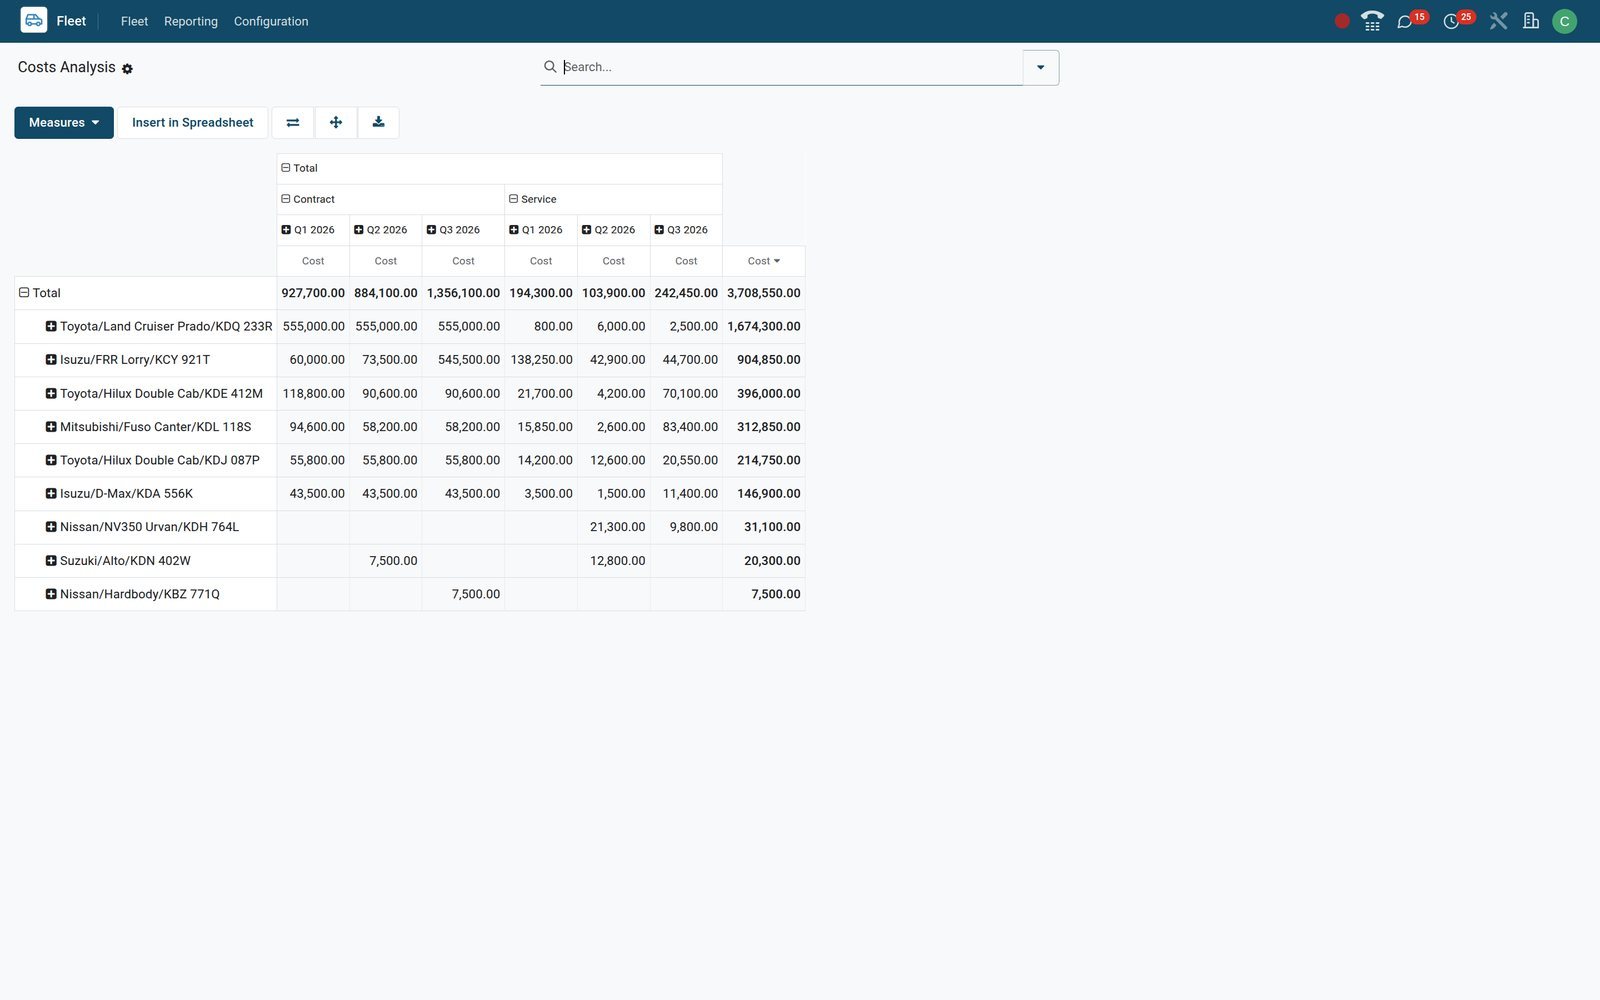Click the 83,400.00 Fuso Canter cell
Screen dimensions: 1600x1000
point(686,427)
